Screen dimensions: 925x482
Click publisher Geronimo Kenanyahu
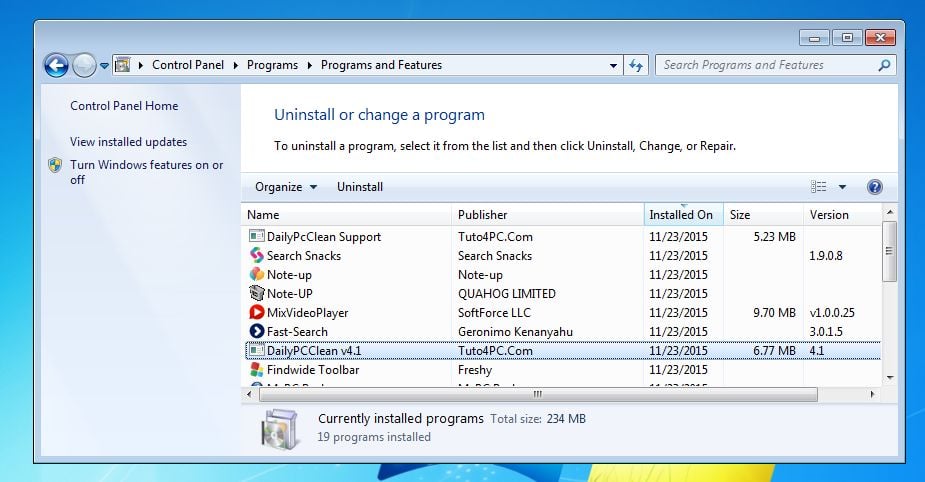(515, 332)
